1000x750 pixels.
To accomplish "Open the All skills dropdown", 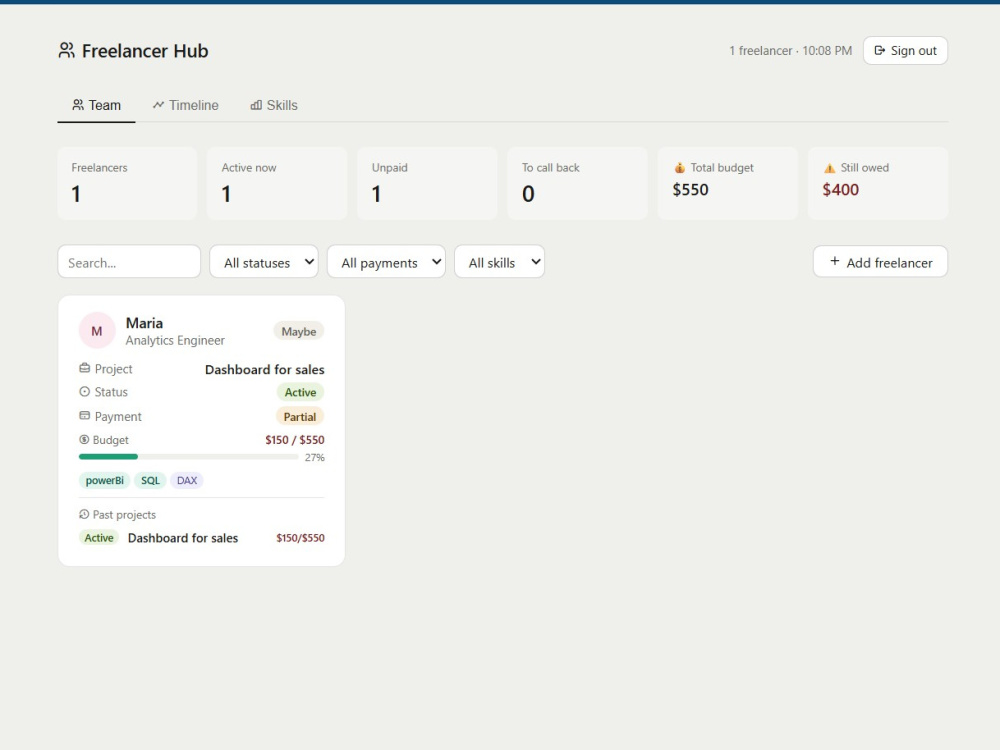I will coord(499,262).
